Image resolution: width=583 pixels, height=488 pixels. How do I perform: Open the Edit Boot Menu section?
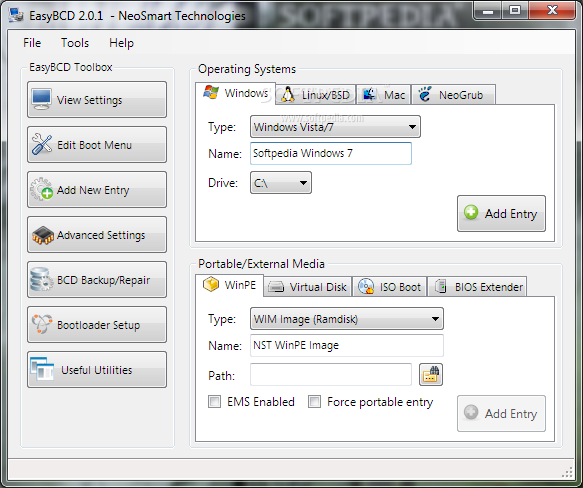[x=97, y=145]
